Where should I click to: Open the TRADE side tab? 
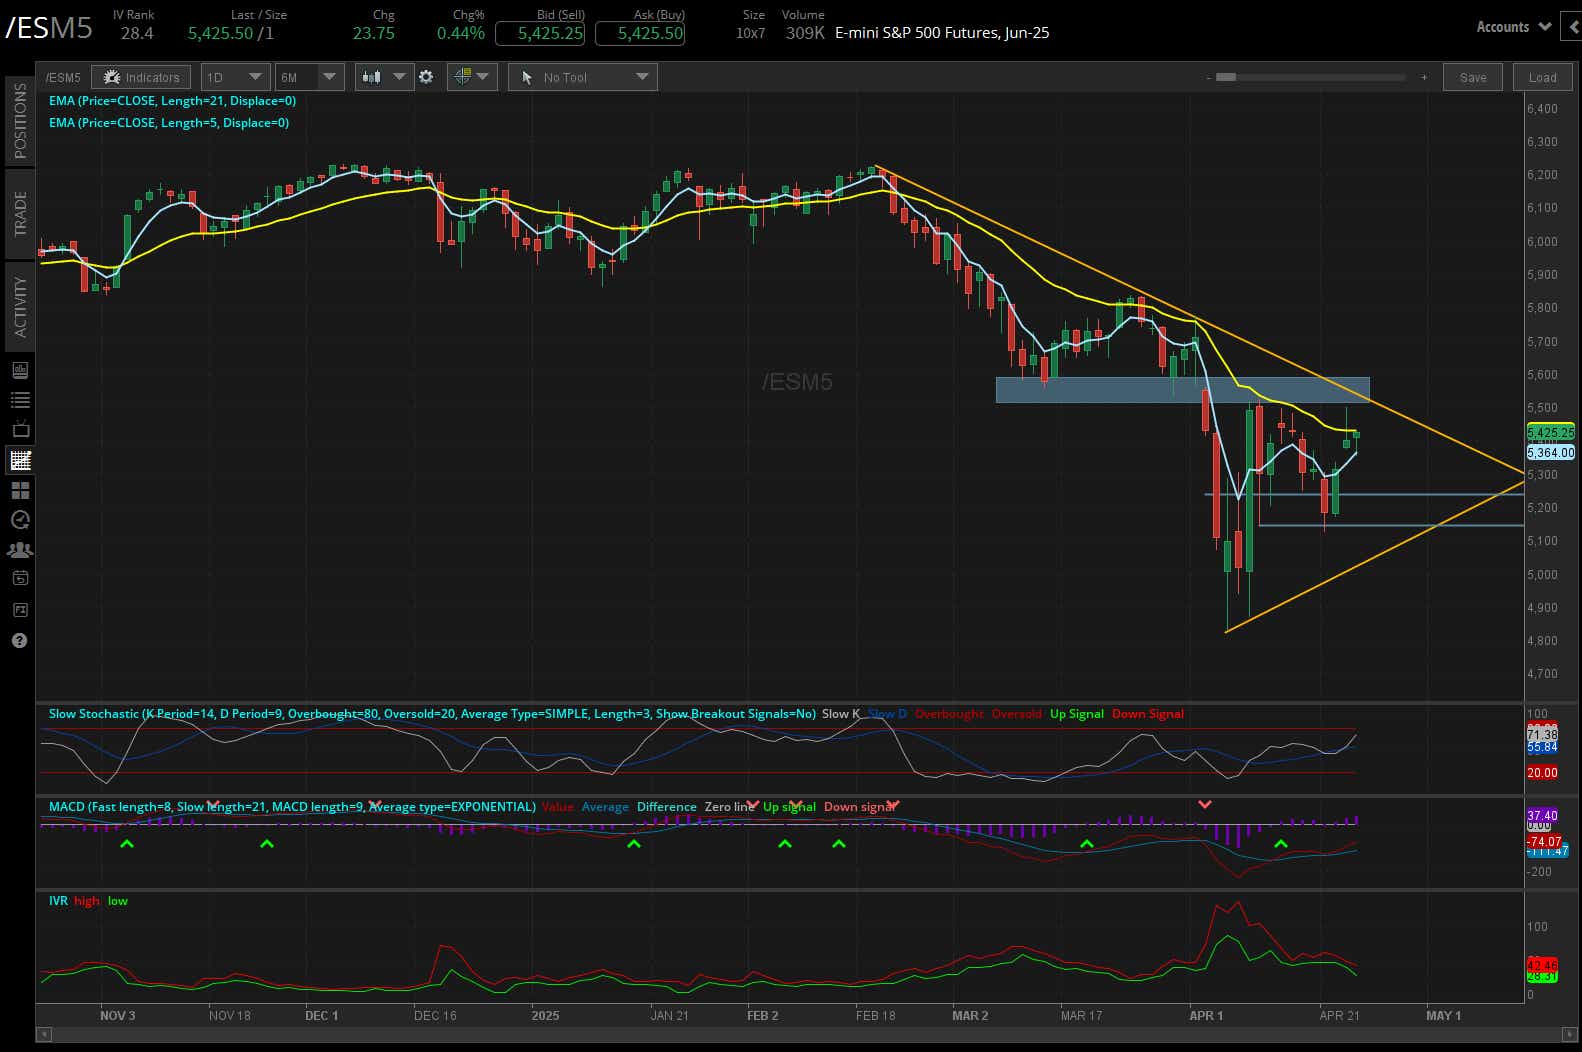(x=20, y=213)
